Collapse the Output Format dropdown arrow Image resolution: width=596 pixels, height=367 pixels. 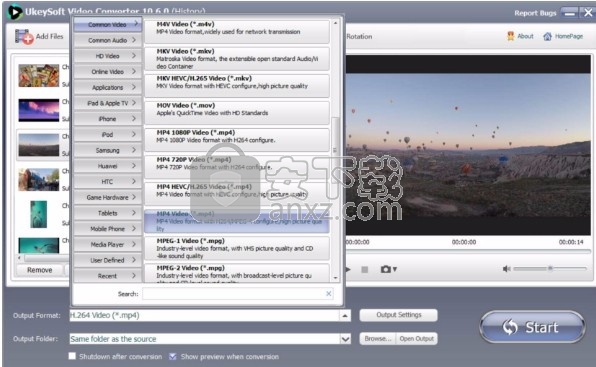click(x=345, y=315)
